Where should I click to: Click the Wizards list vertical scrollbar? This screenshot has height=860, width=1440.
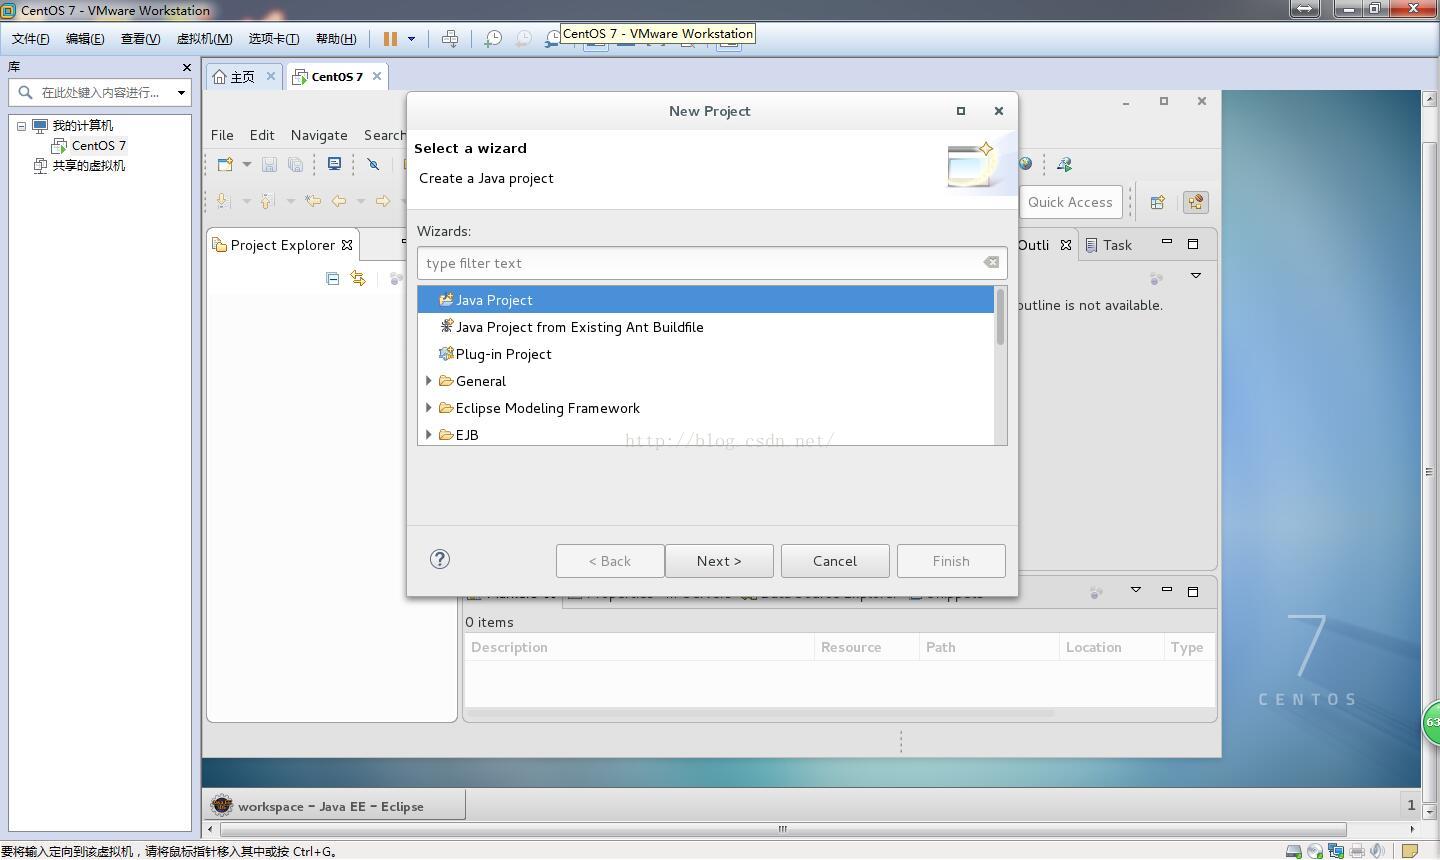[x=1000, y=317]
